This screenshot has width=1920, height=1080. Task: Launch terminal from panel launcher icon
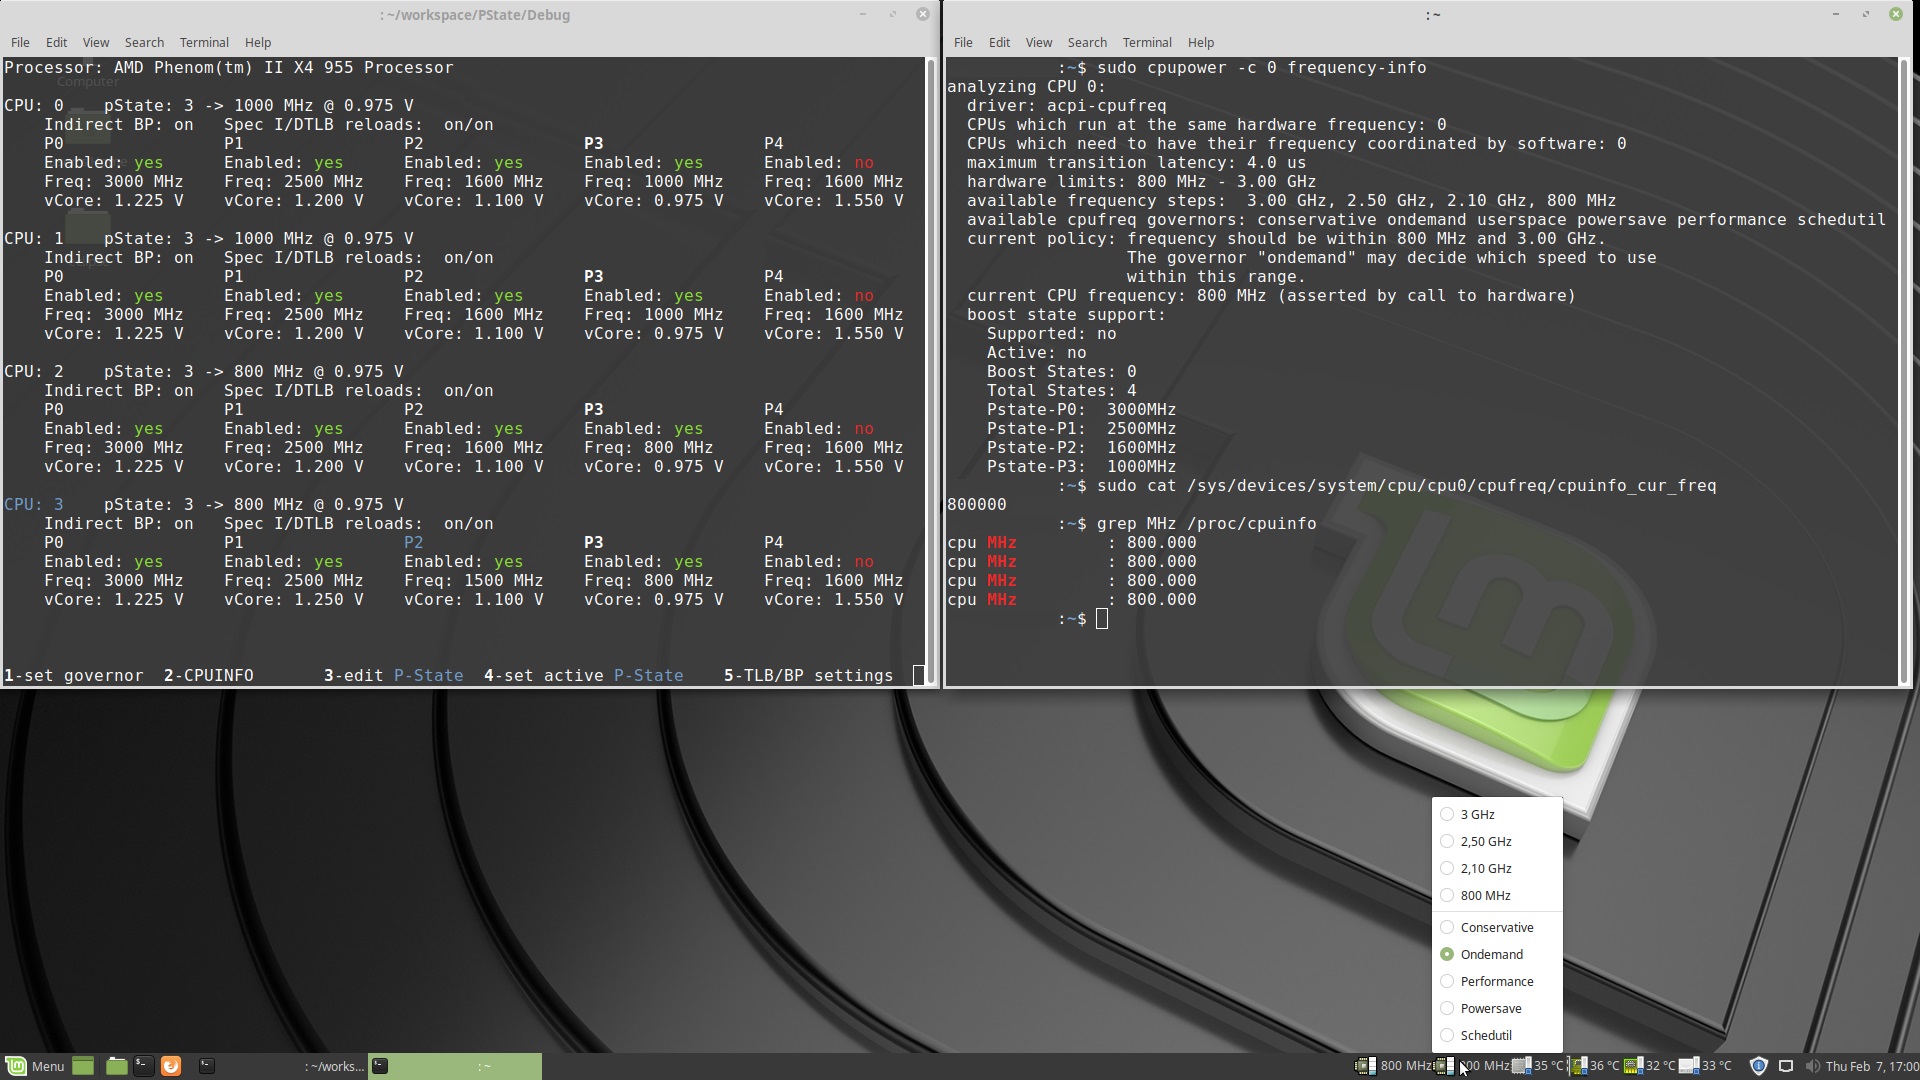143,1066
